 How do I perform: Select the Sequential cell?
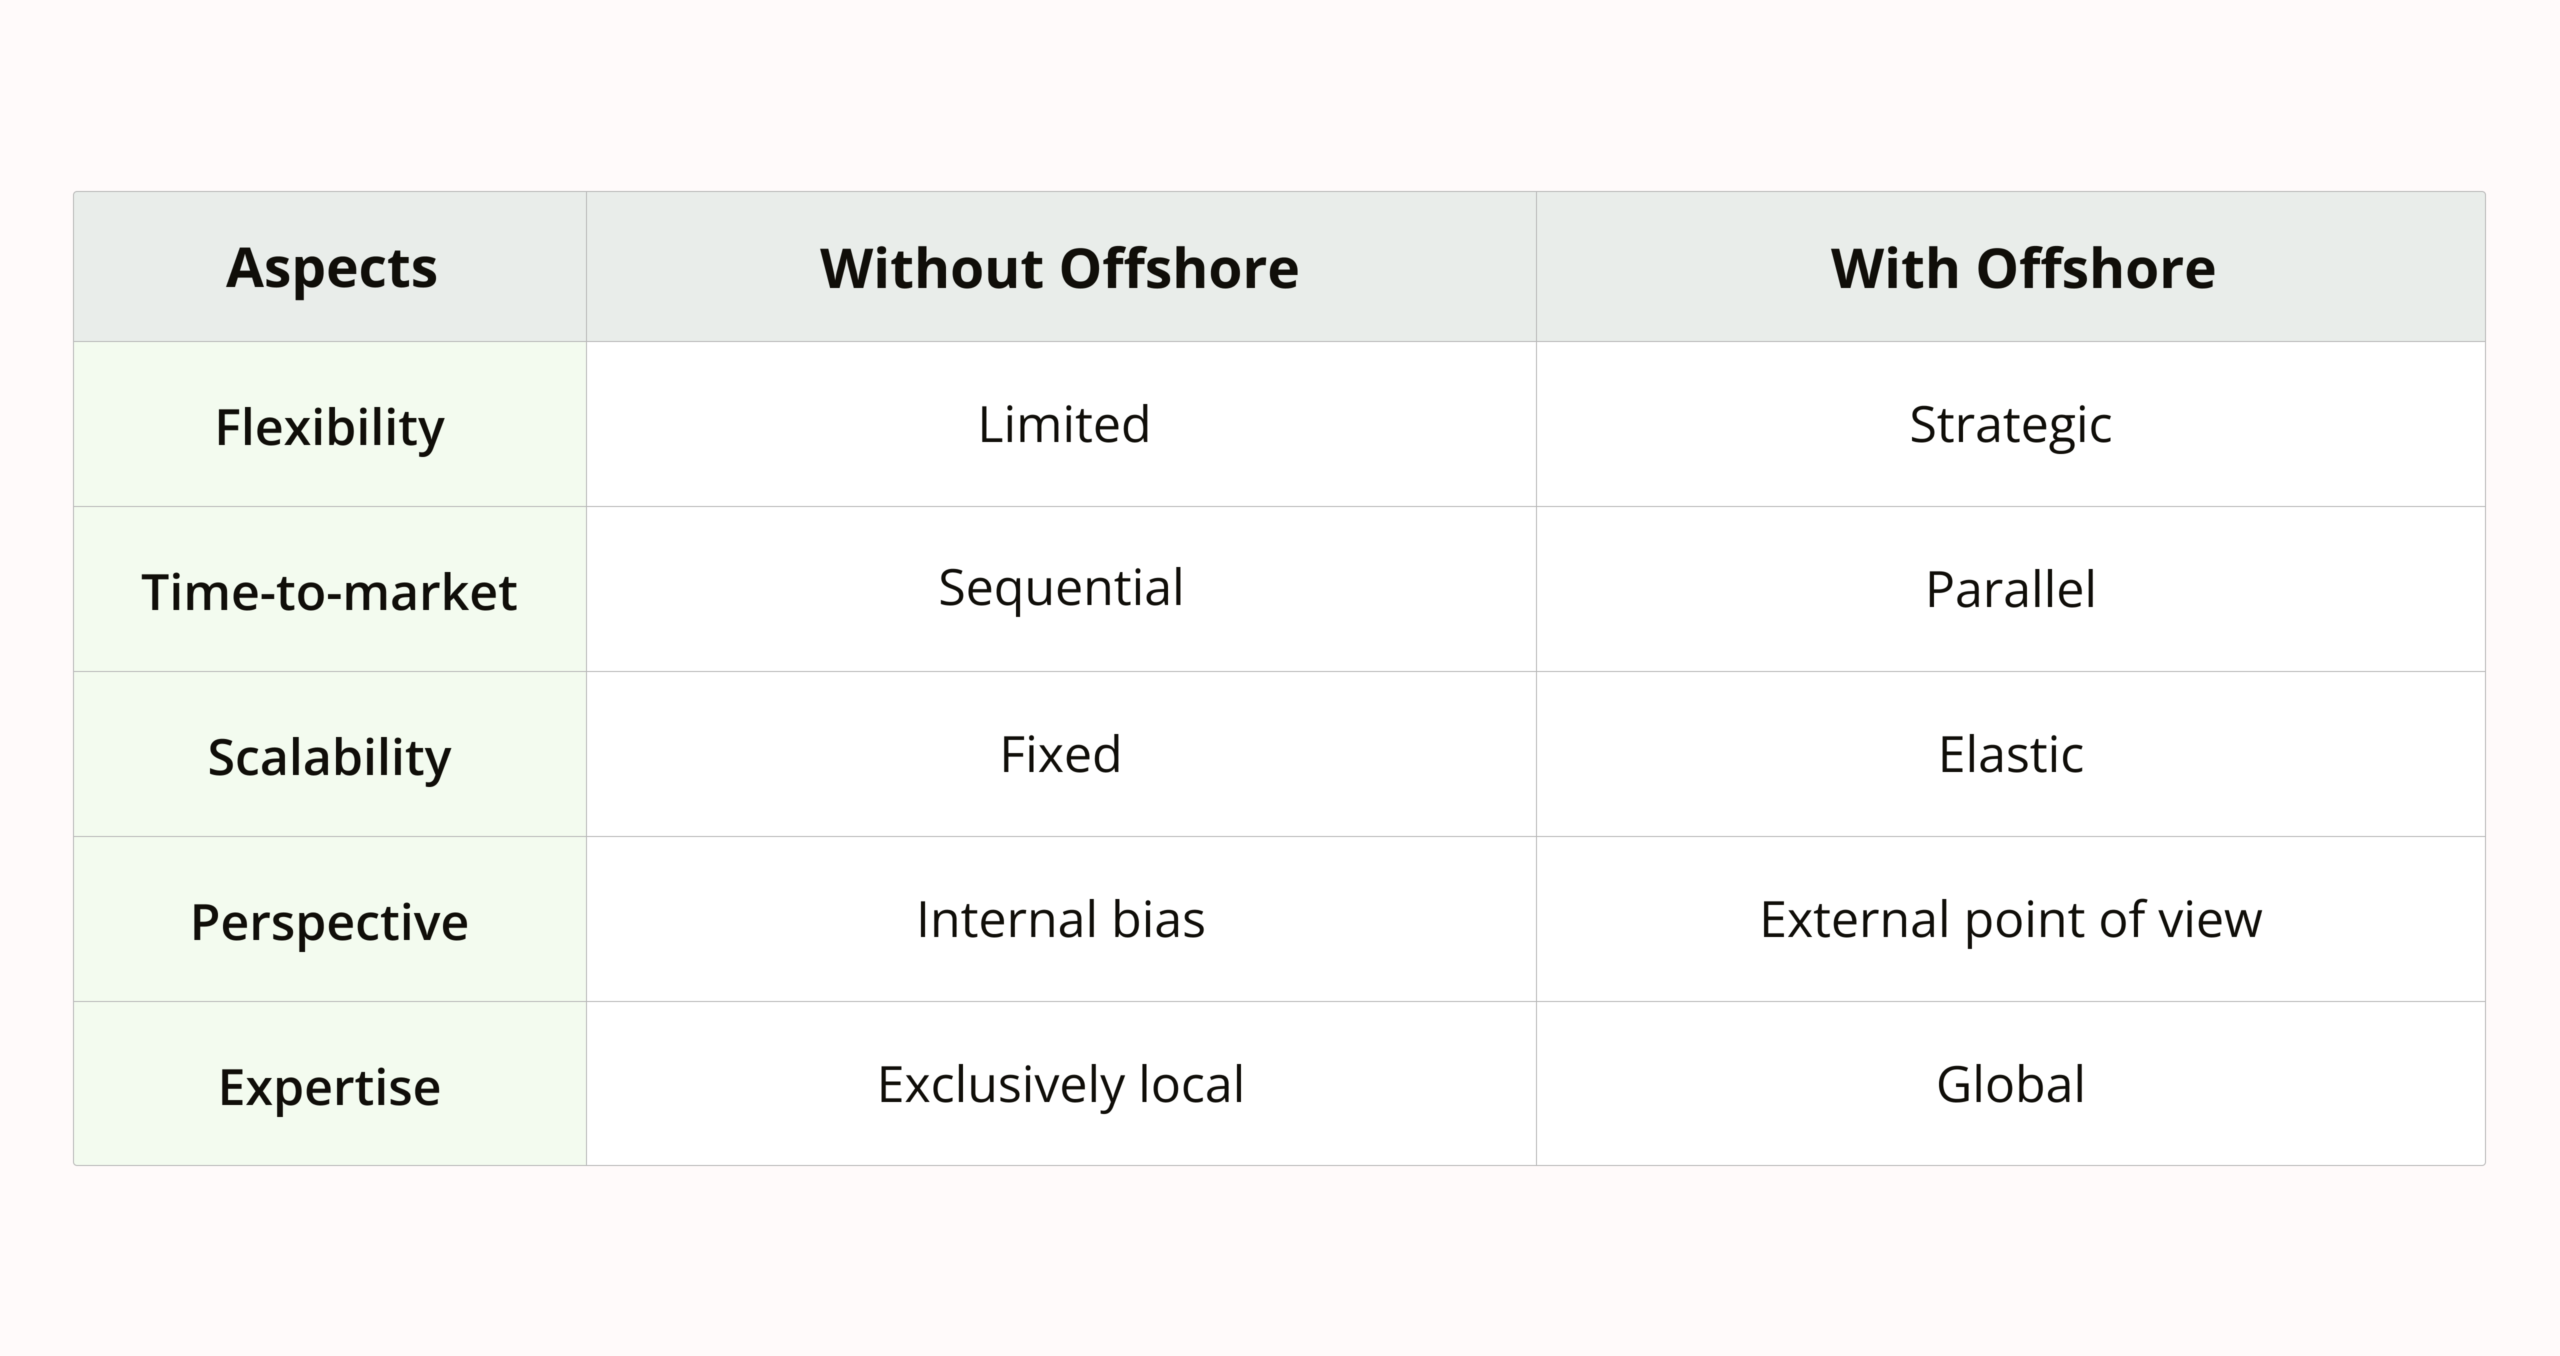[x=1060, y=588]
